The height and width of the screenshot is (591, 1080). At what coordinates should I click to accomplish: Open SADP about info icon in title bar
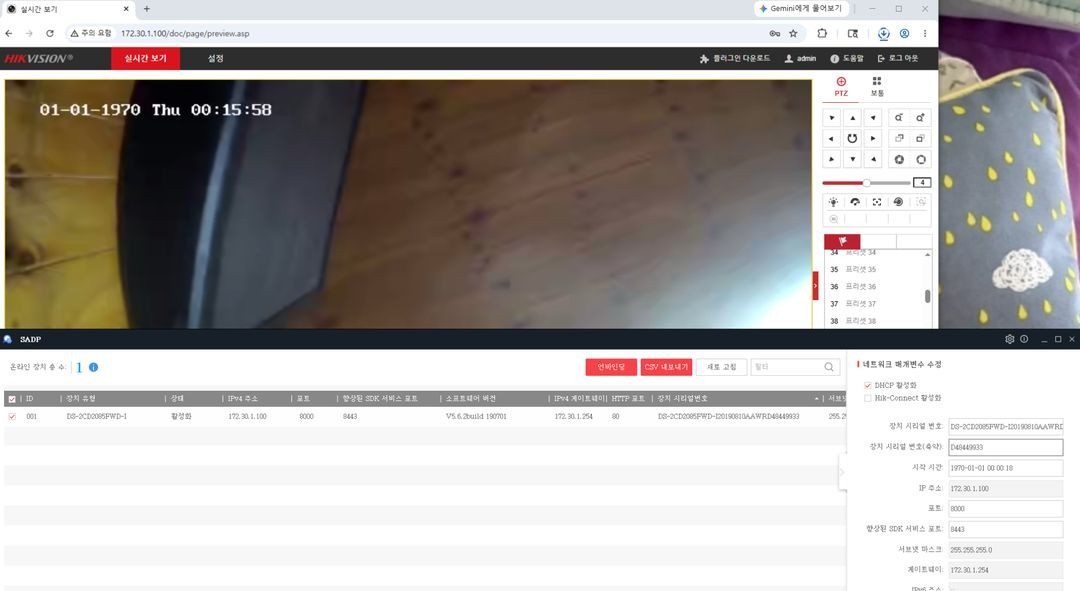(x=1024, y=339)
